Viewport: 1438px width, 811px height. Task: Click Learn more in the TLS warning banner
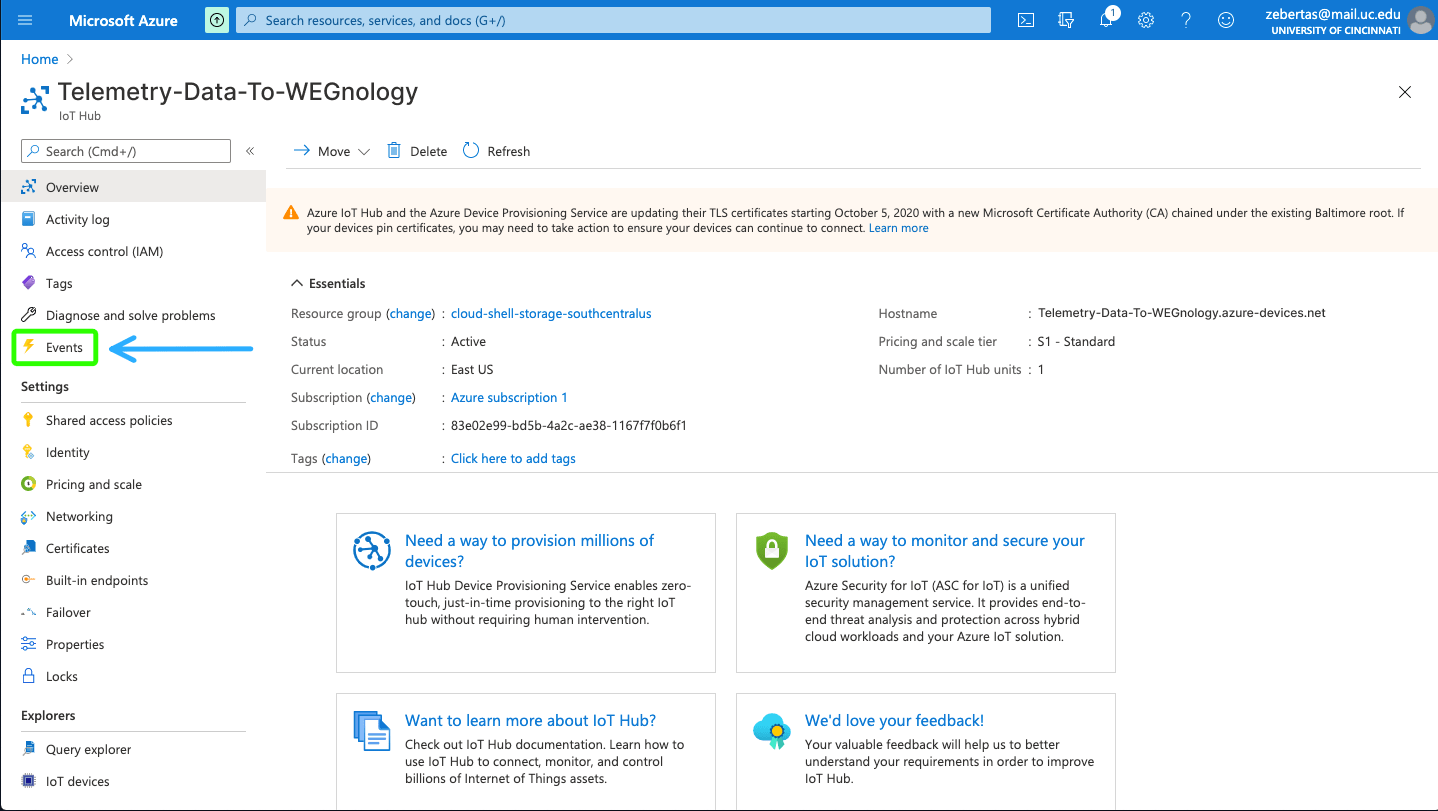coord(898,228)
